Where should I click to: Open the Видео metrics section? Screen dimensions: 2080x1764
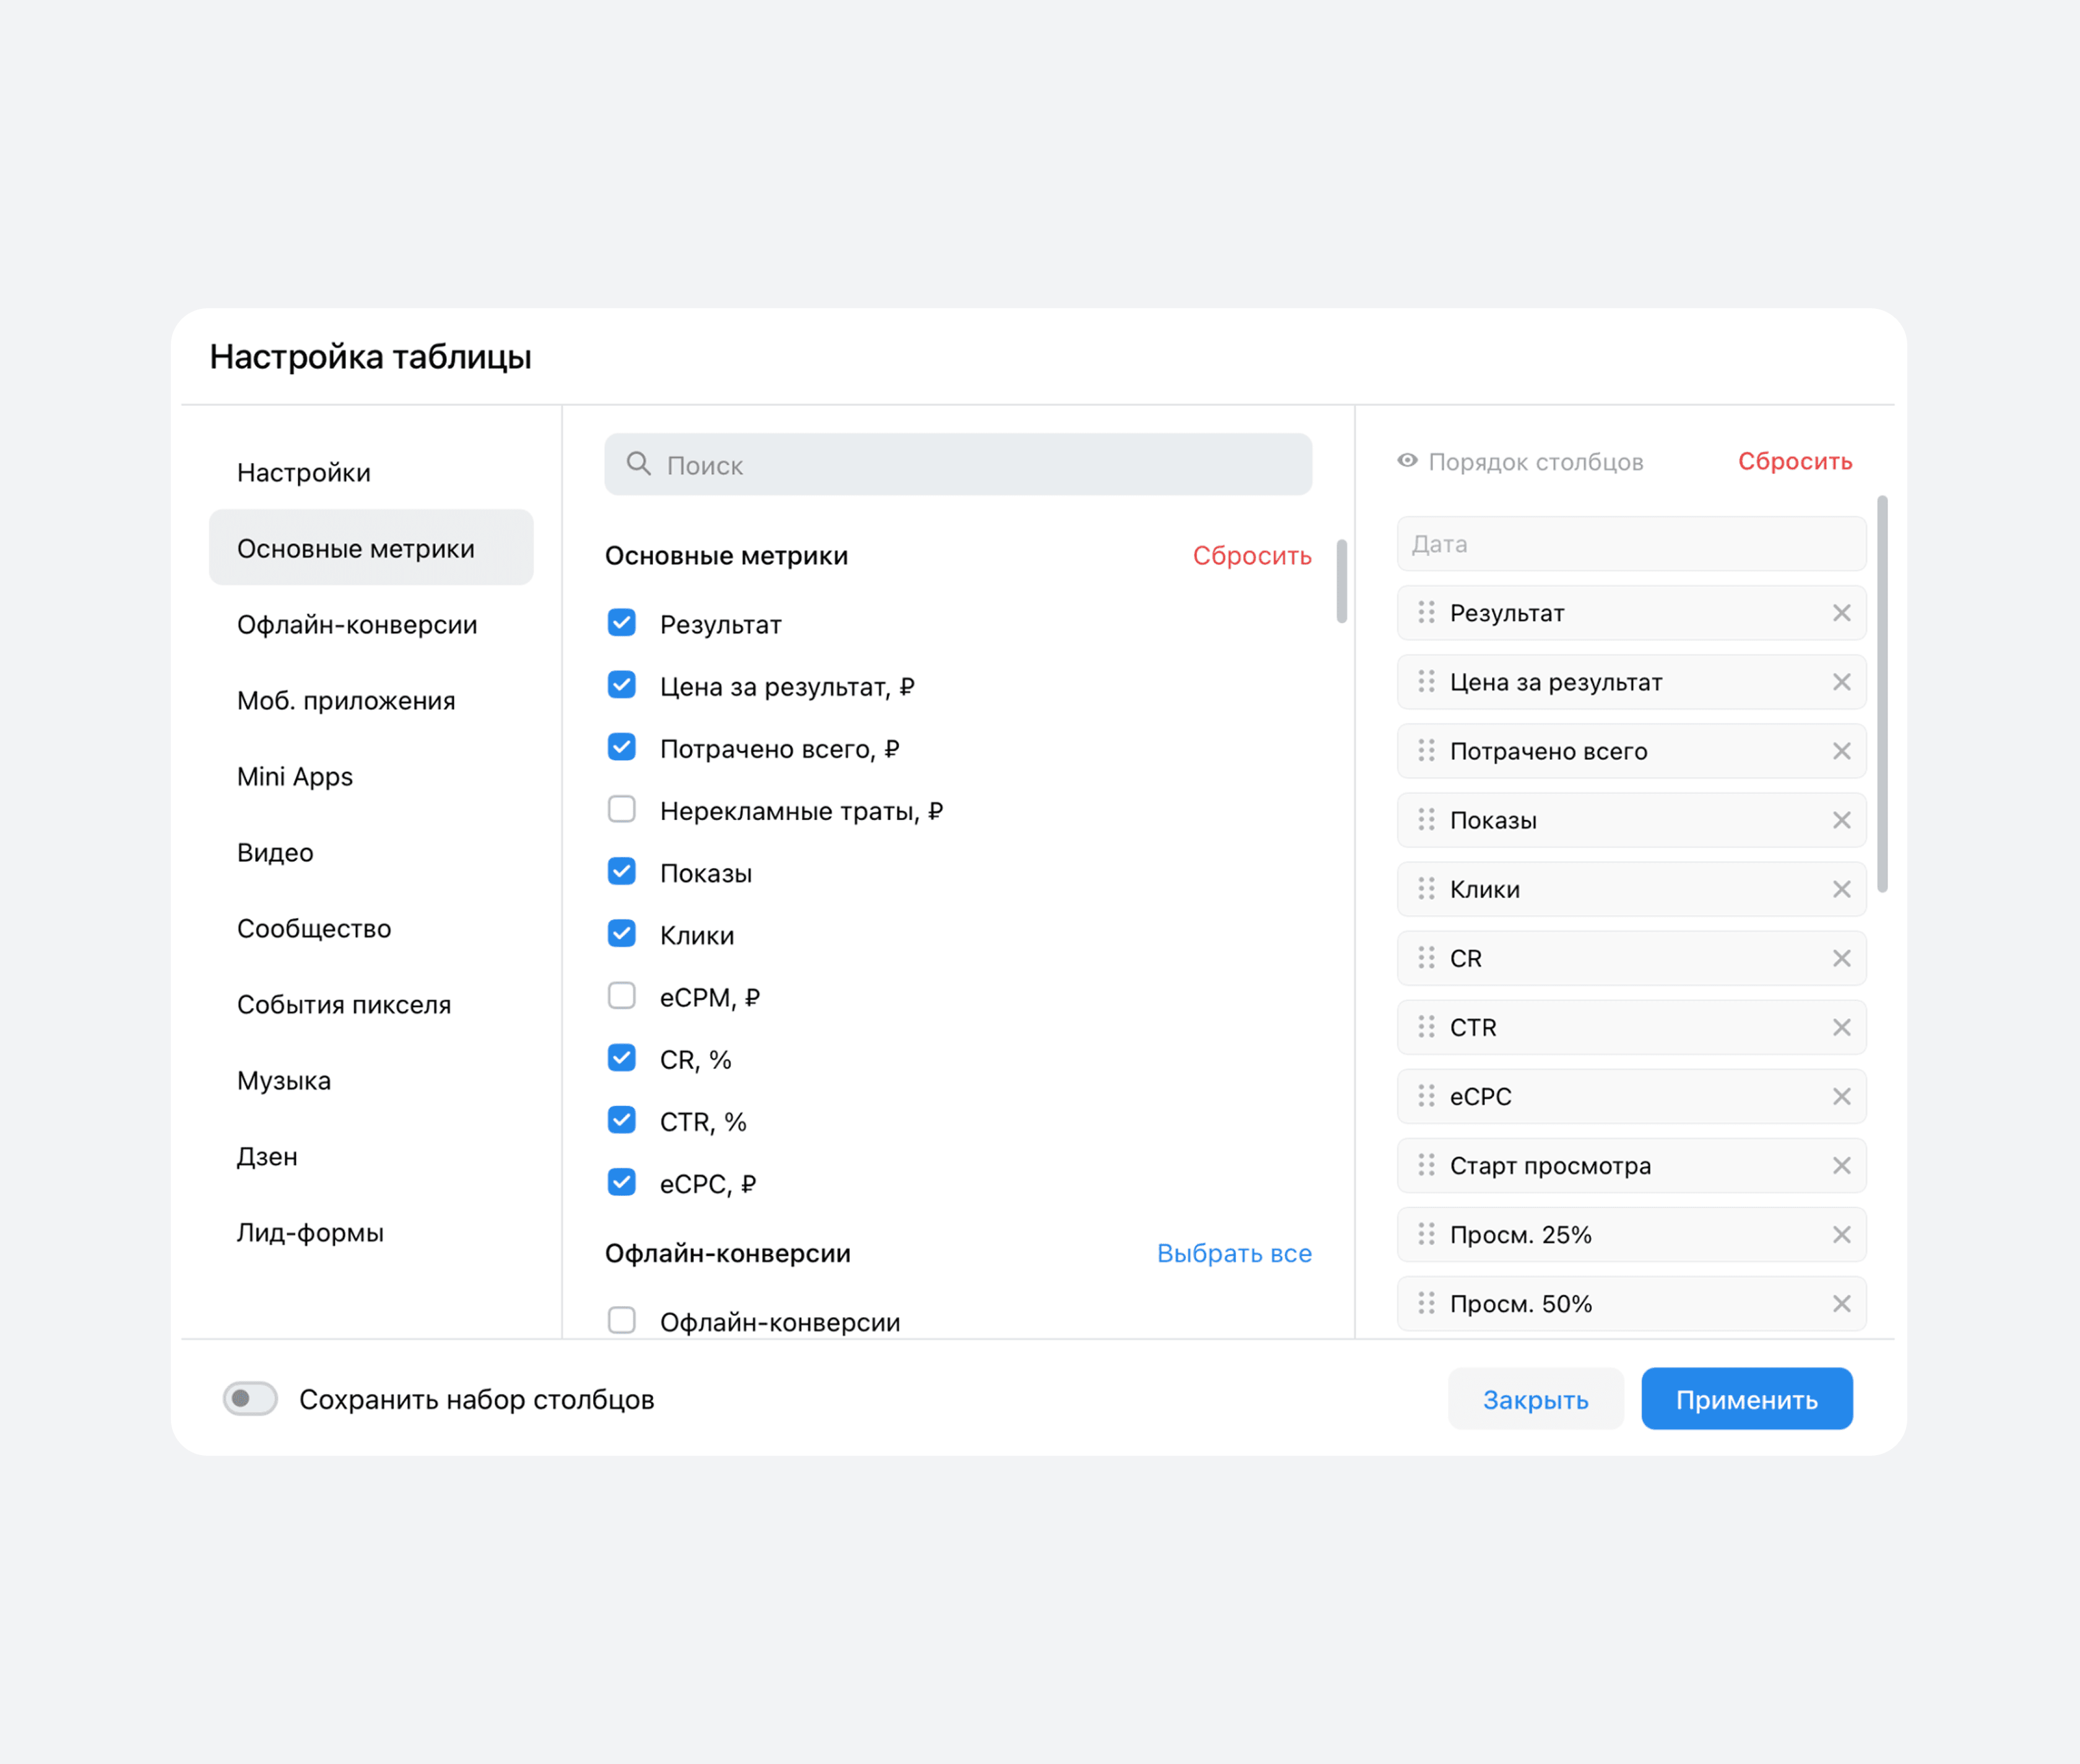click(275, 853)
